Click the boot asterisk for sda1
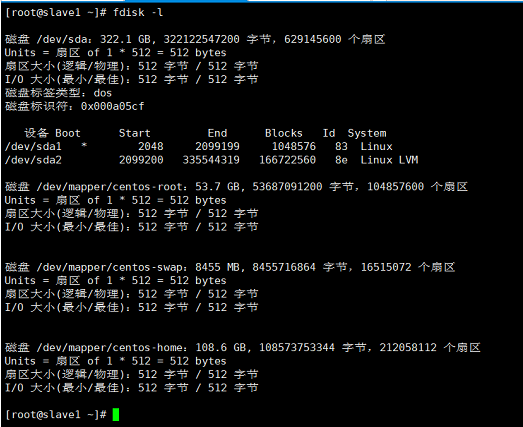Viewport: 523px width, 427px height. pyautogui.click(x=84, y=145)
